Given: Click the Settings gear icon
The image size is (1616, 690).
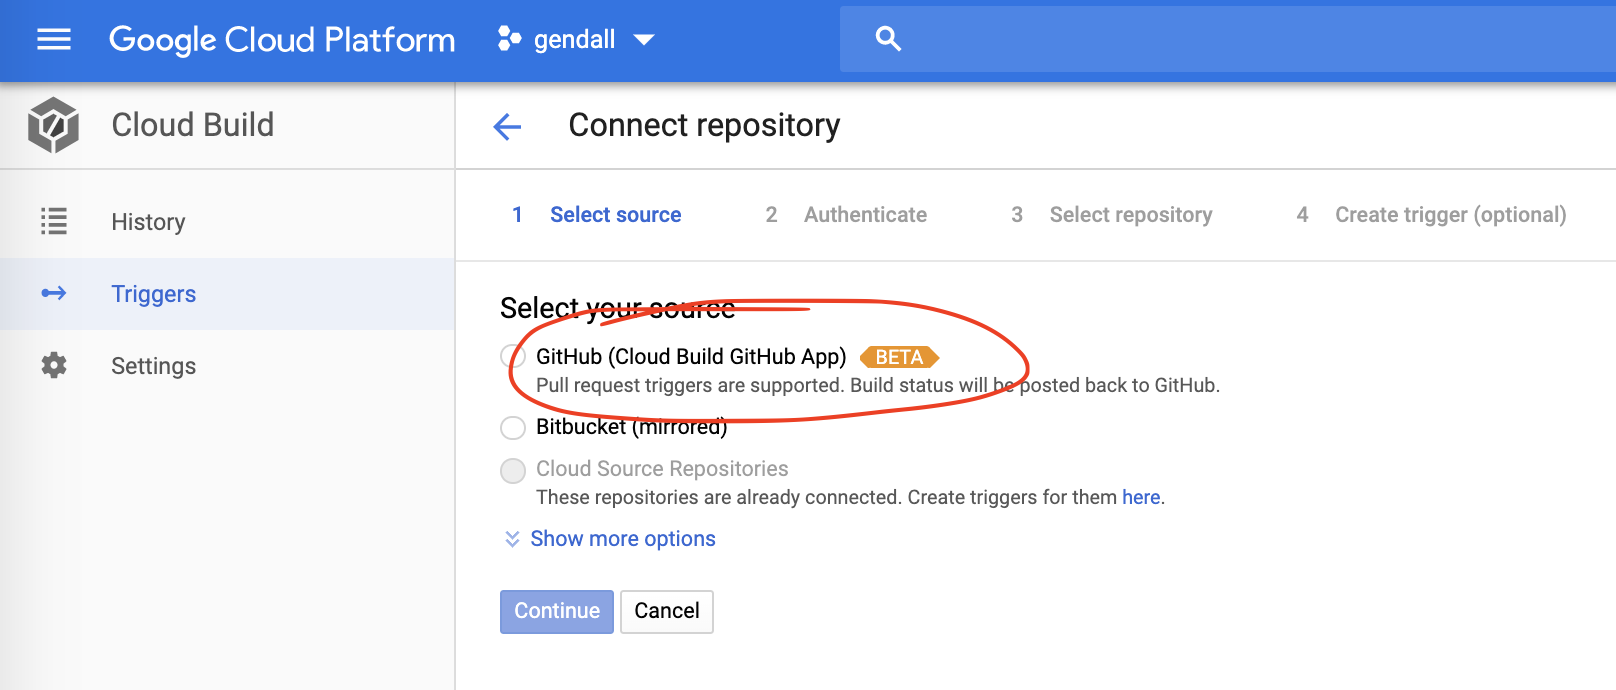Looking at the screenshot, I should (54, 365).
